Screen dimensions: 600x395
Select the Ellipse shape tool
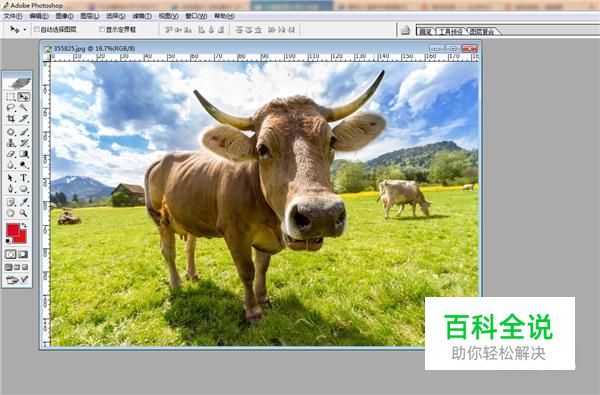pos(24,189)
